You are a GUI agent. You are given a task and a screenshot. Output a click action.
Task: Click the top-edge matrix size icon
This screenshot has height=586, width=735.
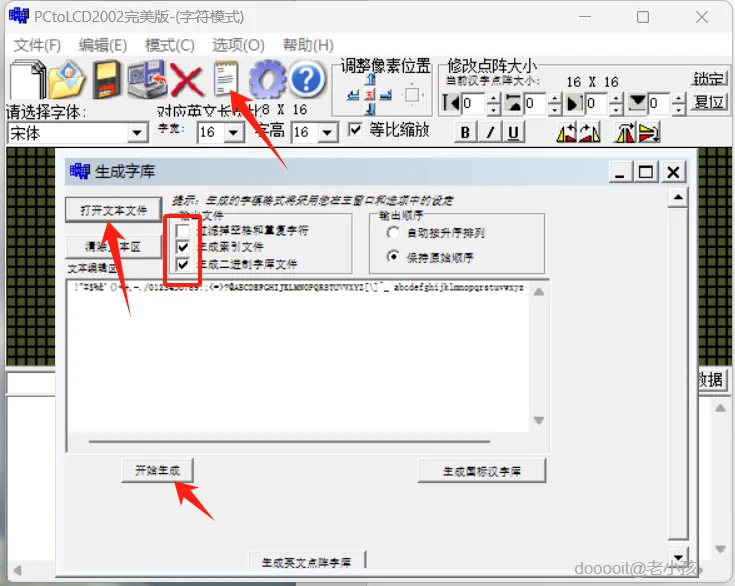(x=514, y=103)
